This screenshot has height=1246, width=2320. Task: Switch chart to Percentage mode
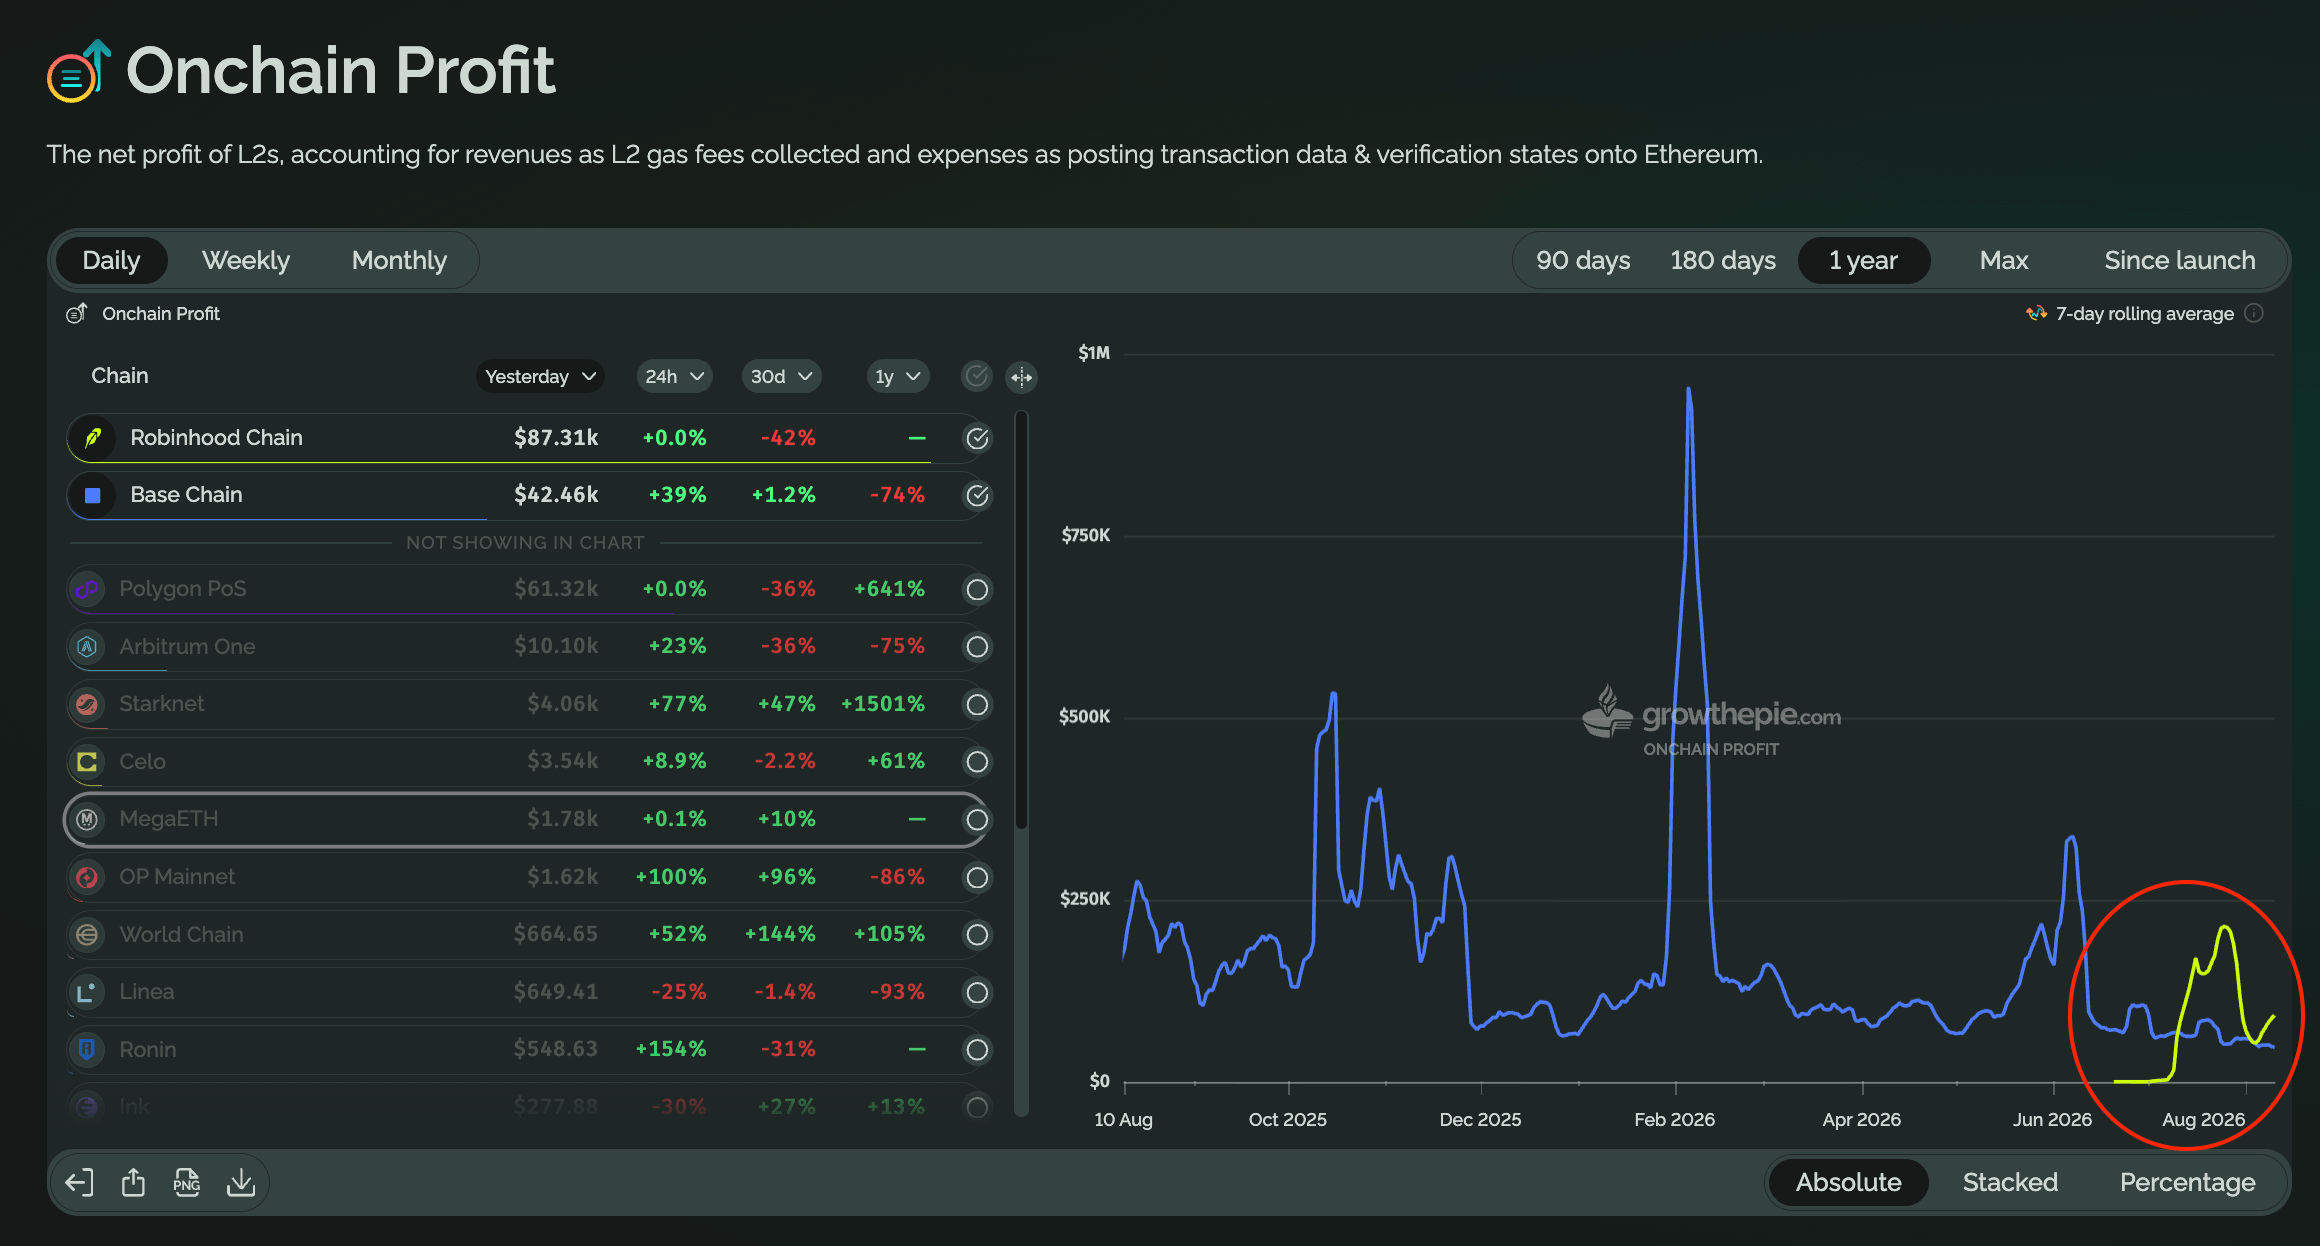2187,1183
